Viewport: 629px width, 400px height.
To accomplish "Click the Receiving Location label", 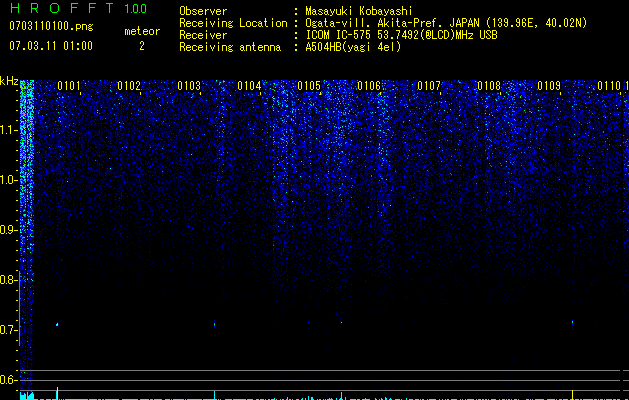I will click(233, 23).
